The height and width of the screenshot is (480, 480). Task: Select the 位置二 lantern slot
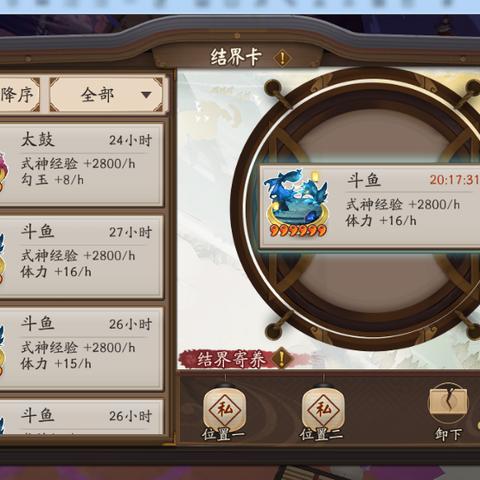(323, 412)
